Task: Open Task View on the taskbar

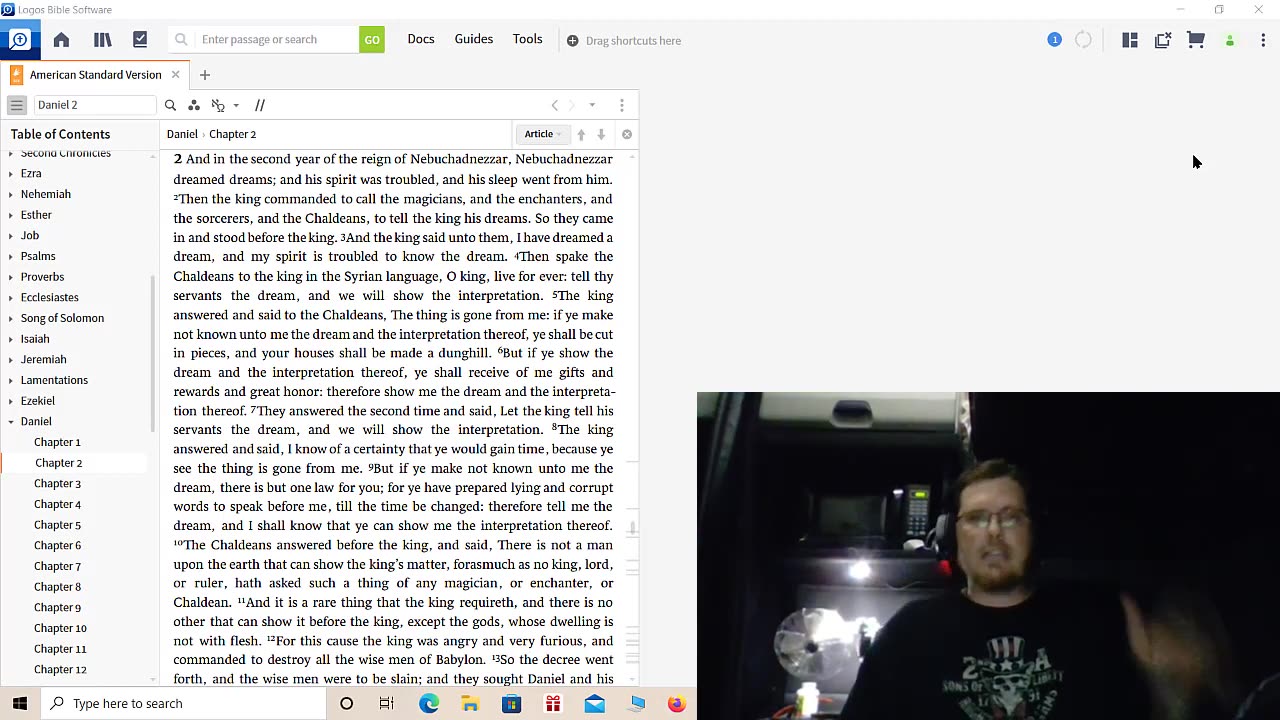Action: tap(387, 704)
